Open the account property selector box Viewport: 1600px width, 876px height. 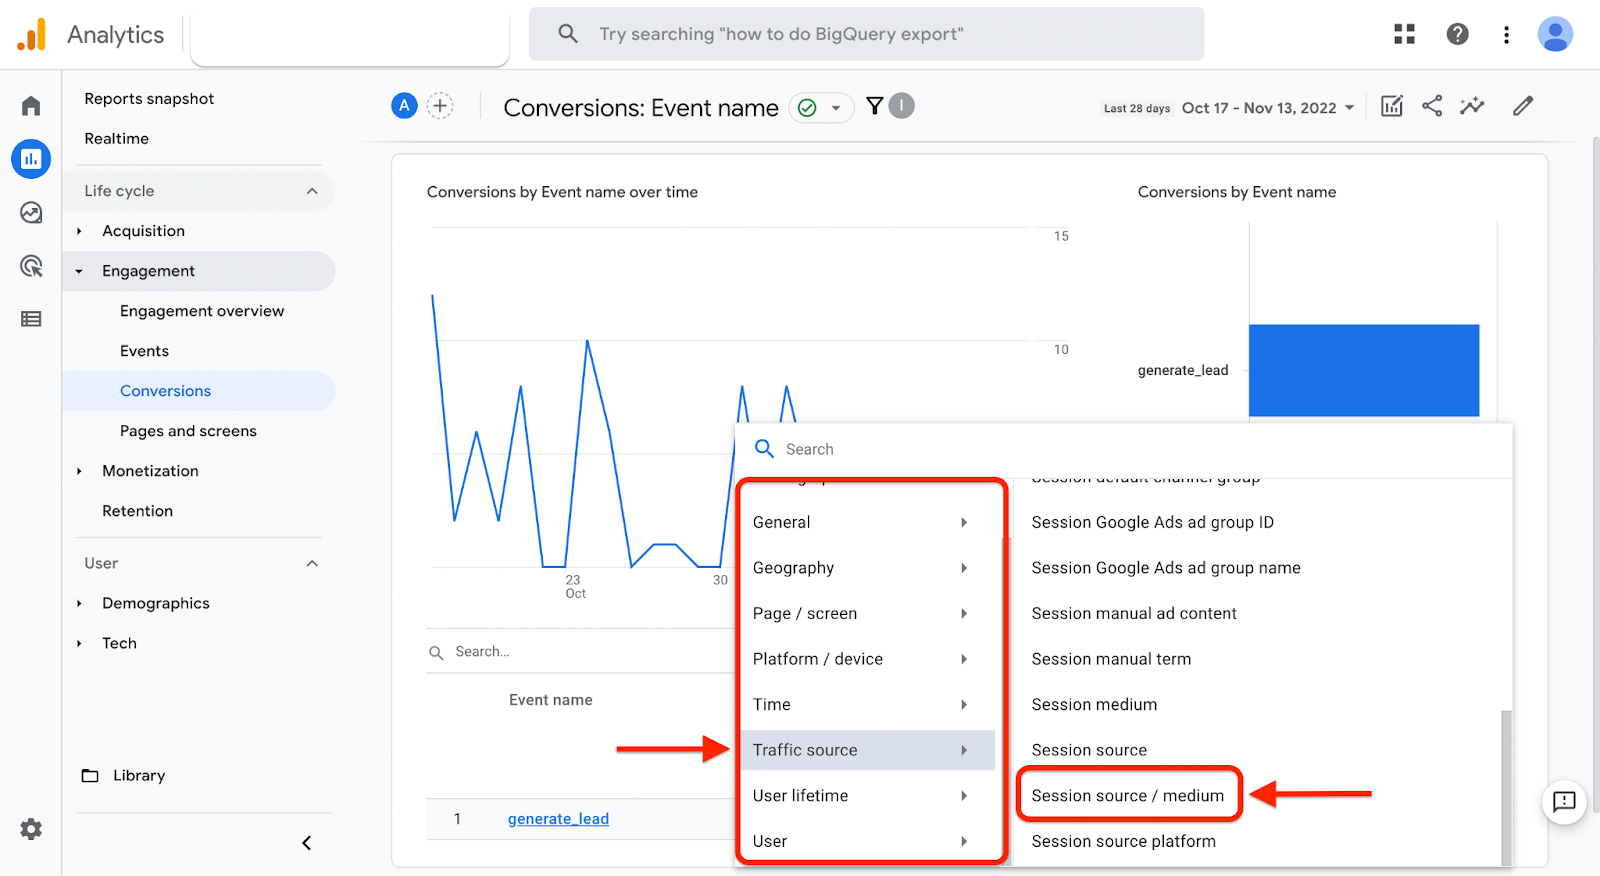point(350,40)
